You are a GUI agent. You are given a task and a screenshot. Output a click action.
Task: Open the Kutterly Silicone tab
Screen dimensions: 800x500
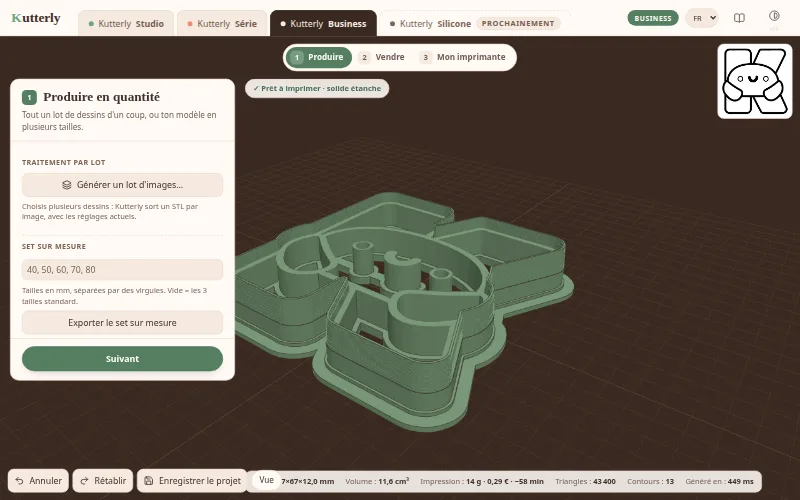pos(474,23)
